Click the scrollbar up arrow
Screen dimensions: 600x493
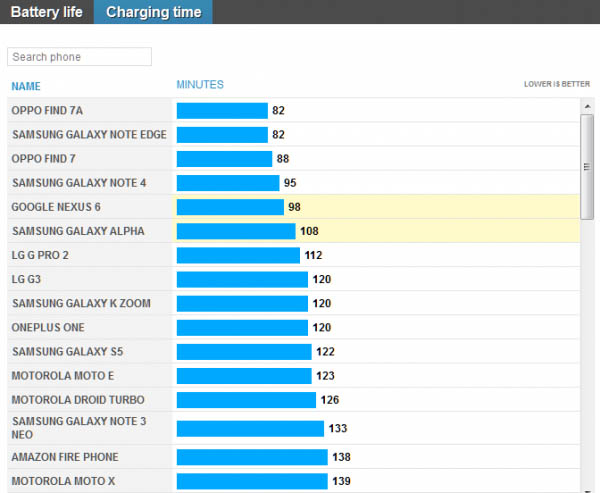click(587, 107)
